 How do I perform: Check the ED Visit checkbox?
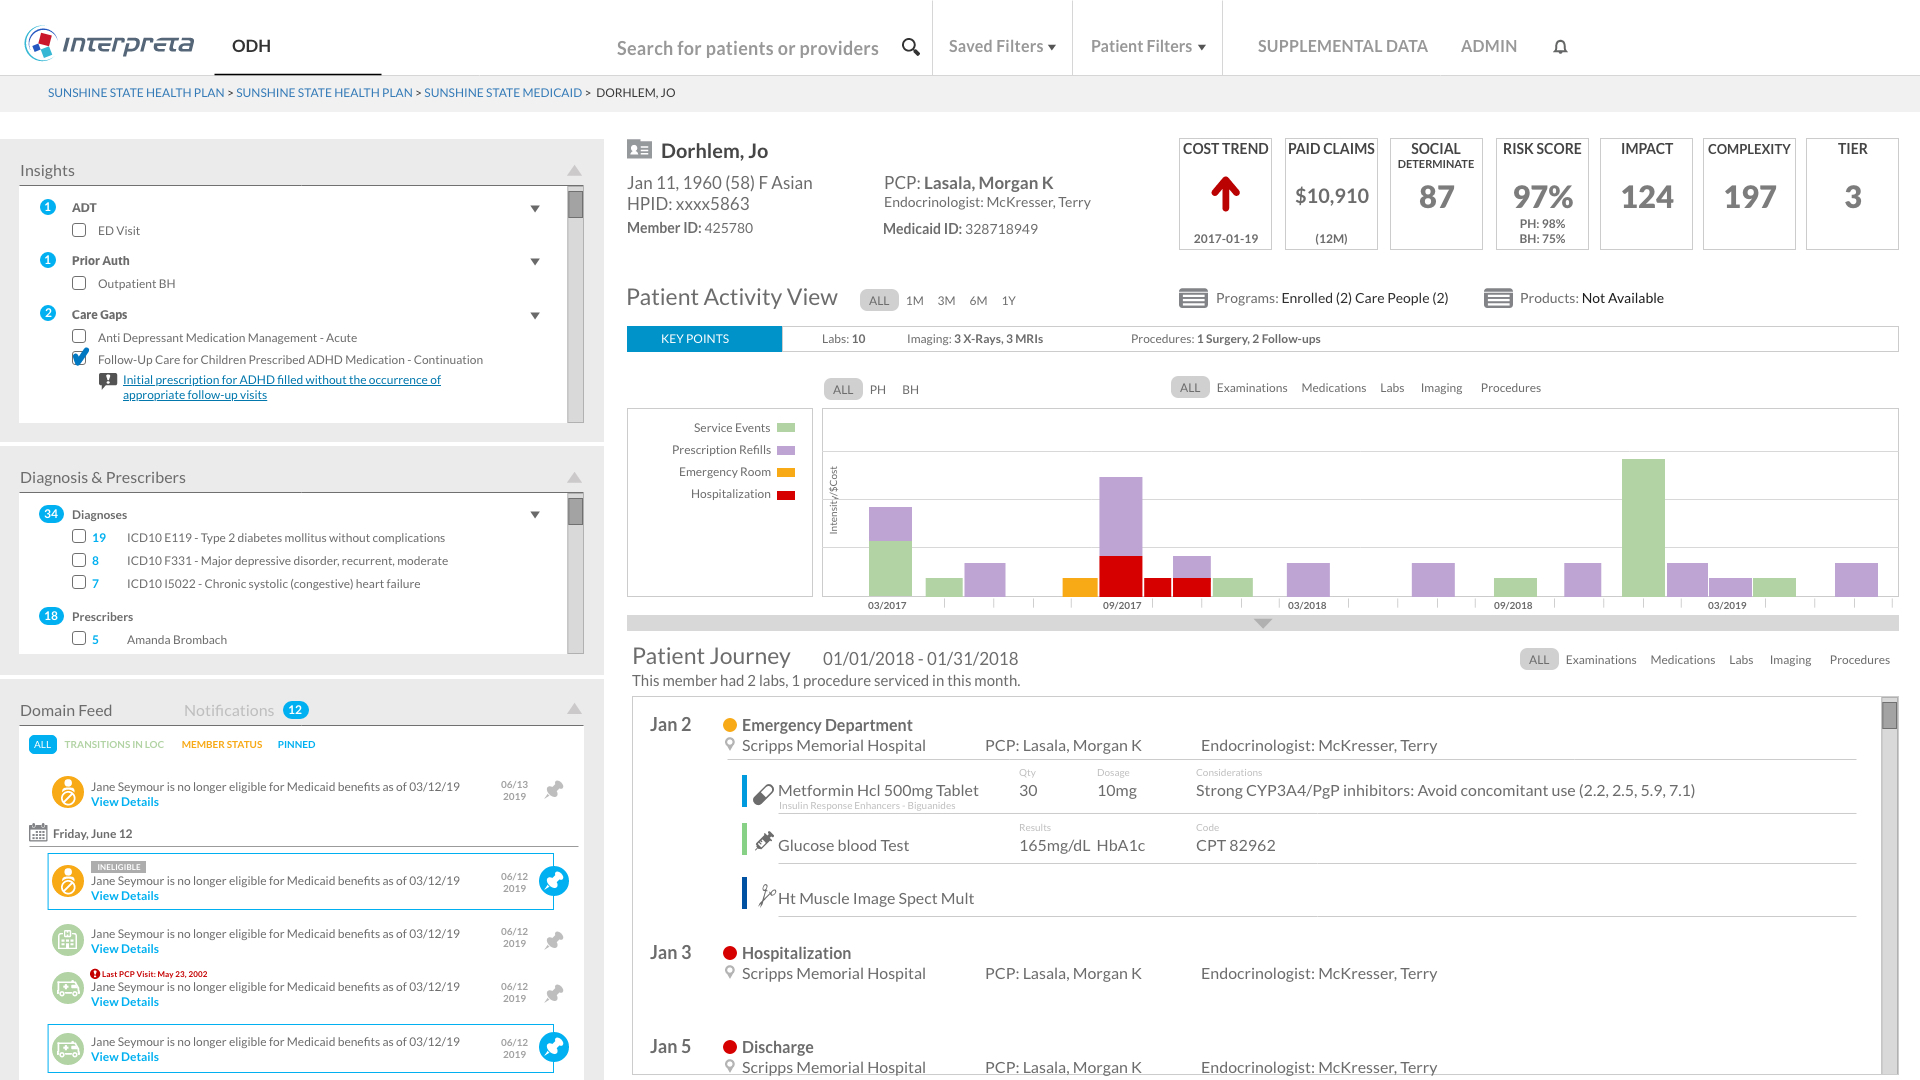tap(79, 230)
